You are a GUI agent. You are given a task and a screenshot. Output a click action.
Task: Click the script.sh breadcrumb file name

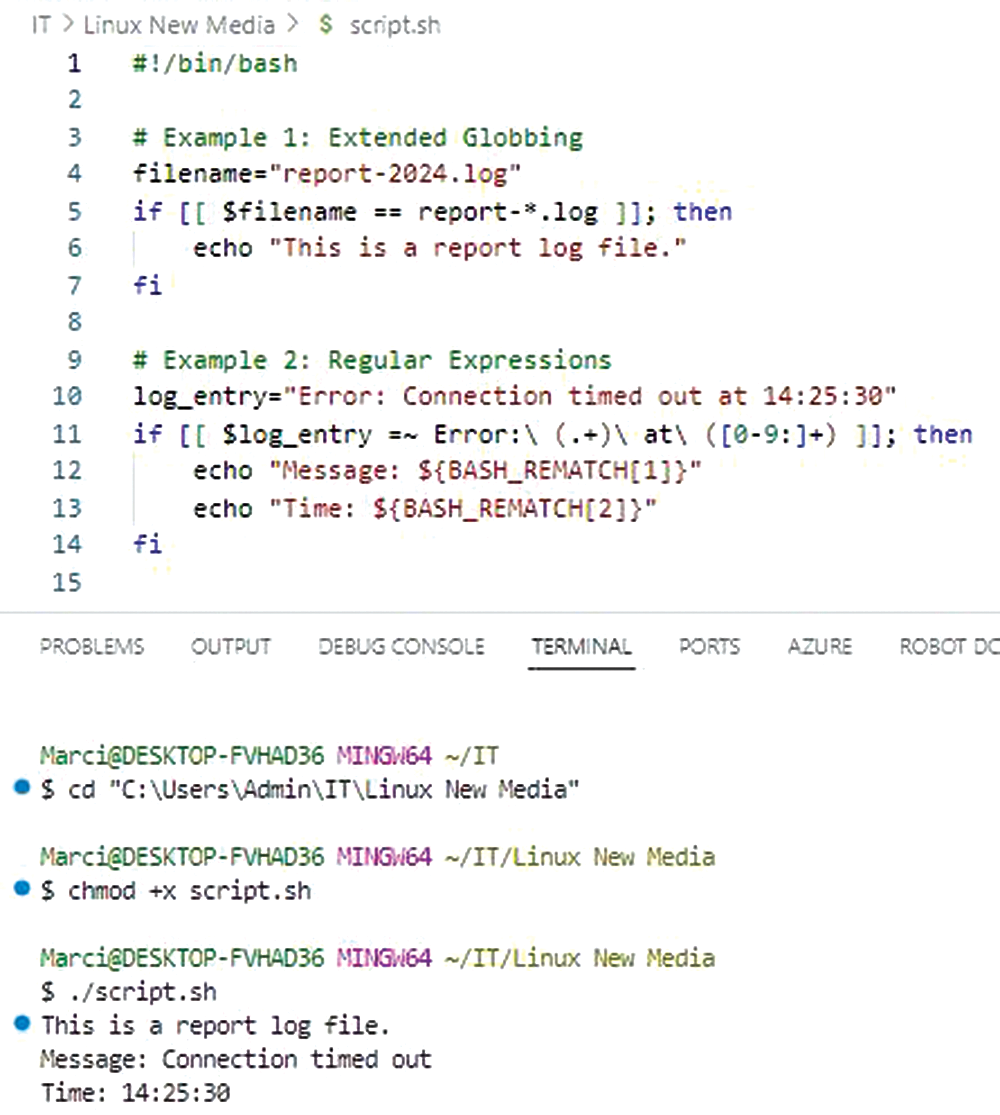(x=395, y=26)
